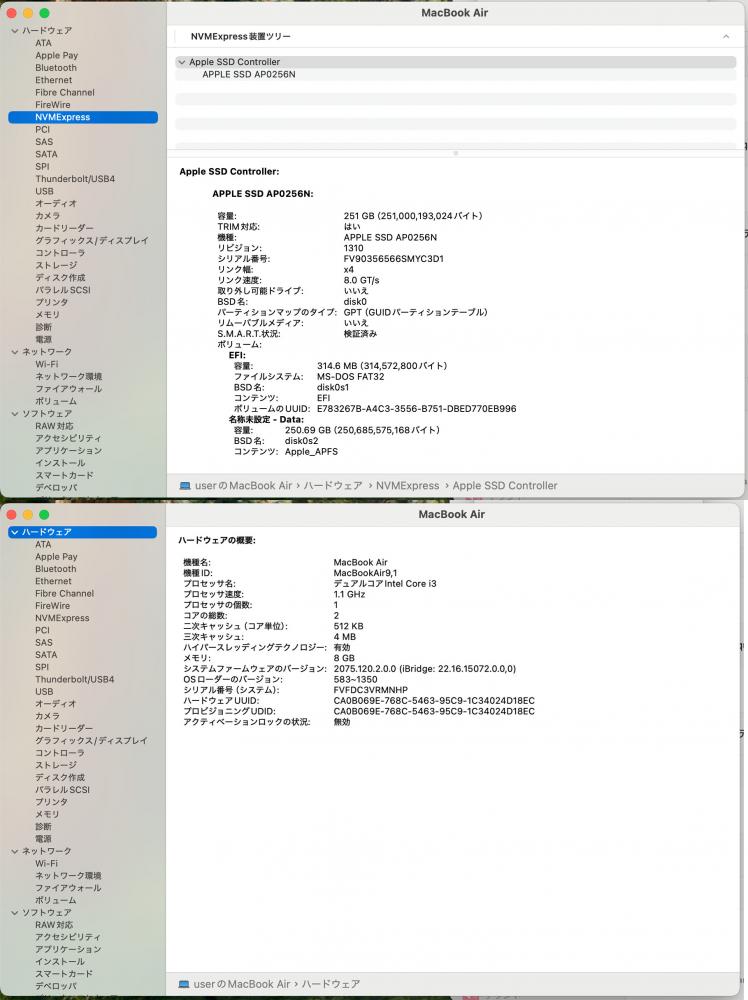Open コントローラ in hardware overview window sidebar
Viewport: 748px width, 1000px height.
(x=60, y=753)
